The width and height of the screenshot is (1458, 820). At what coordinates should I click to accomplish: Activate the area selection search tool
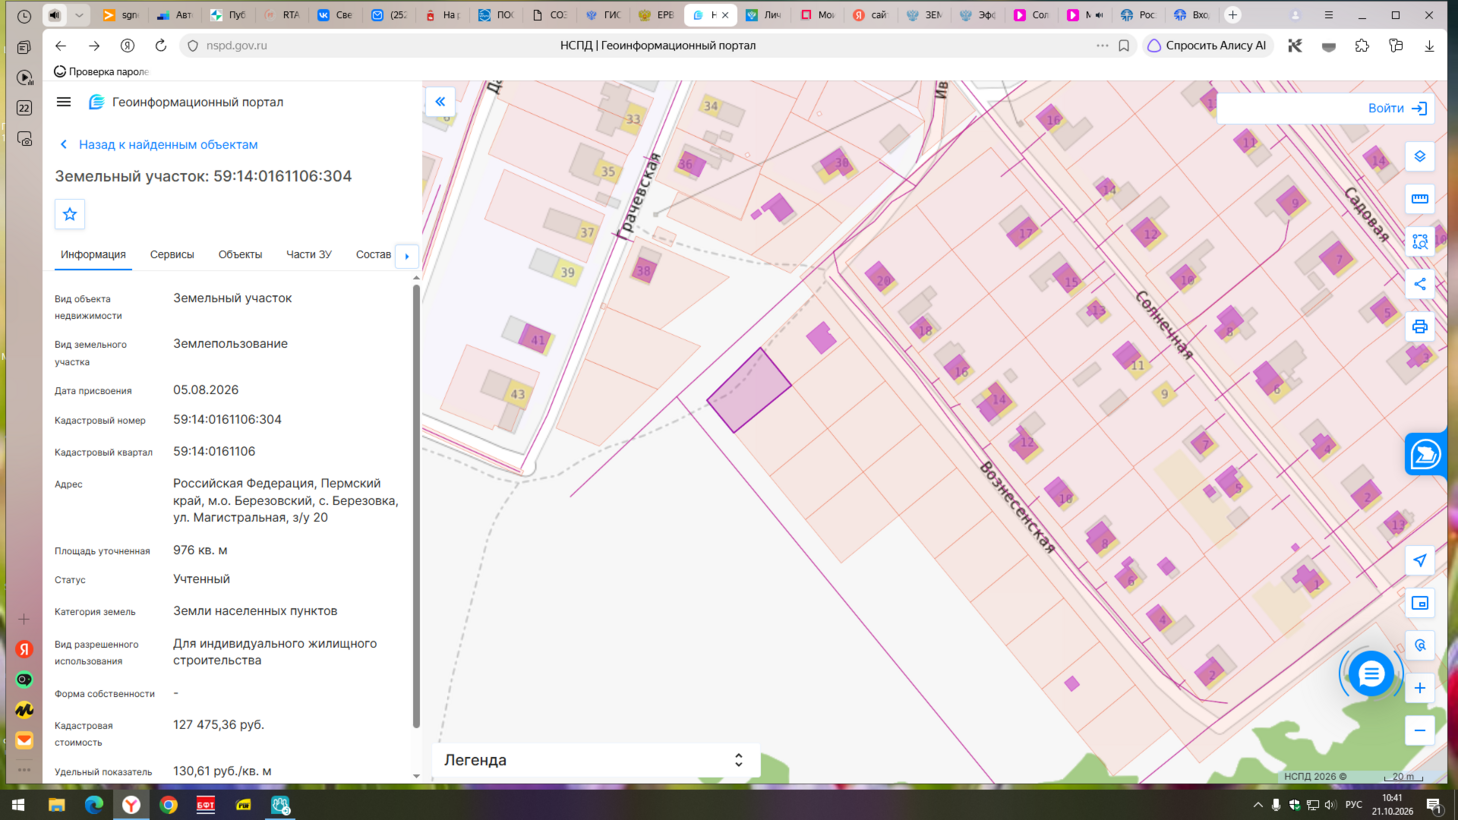(x=1419, y=242)
